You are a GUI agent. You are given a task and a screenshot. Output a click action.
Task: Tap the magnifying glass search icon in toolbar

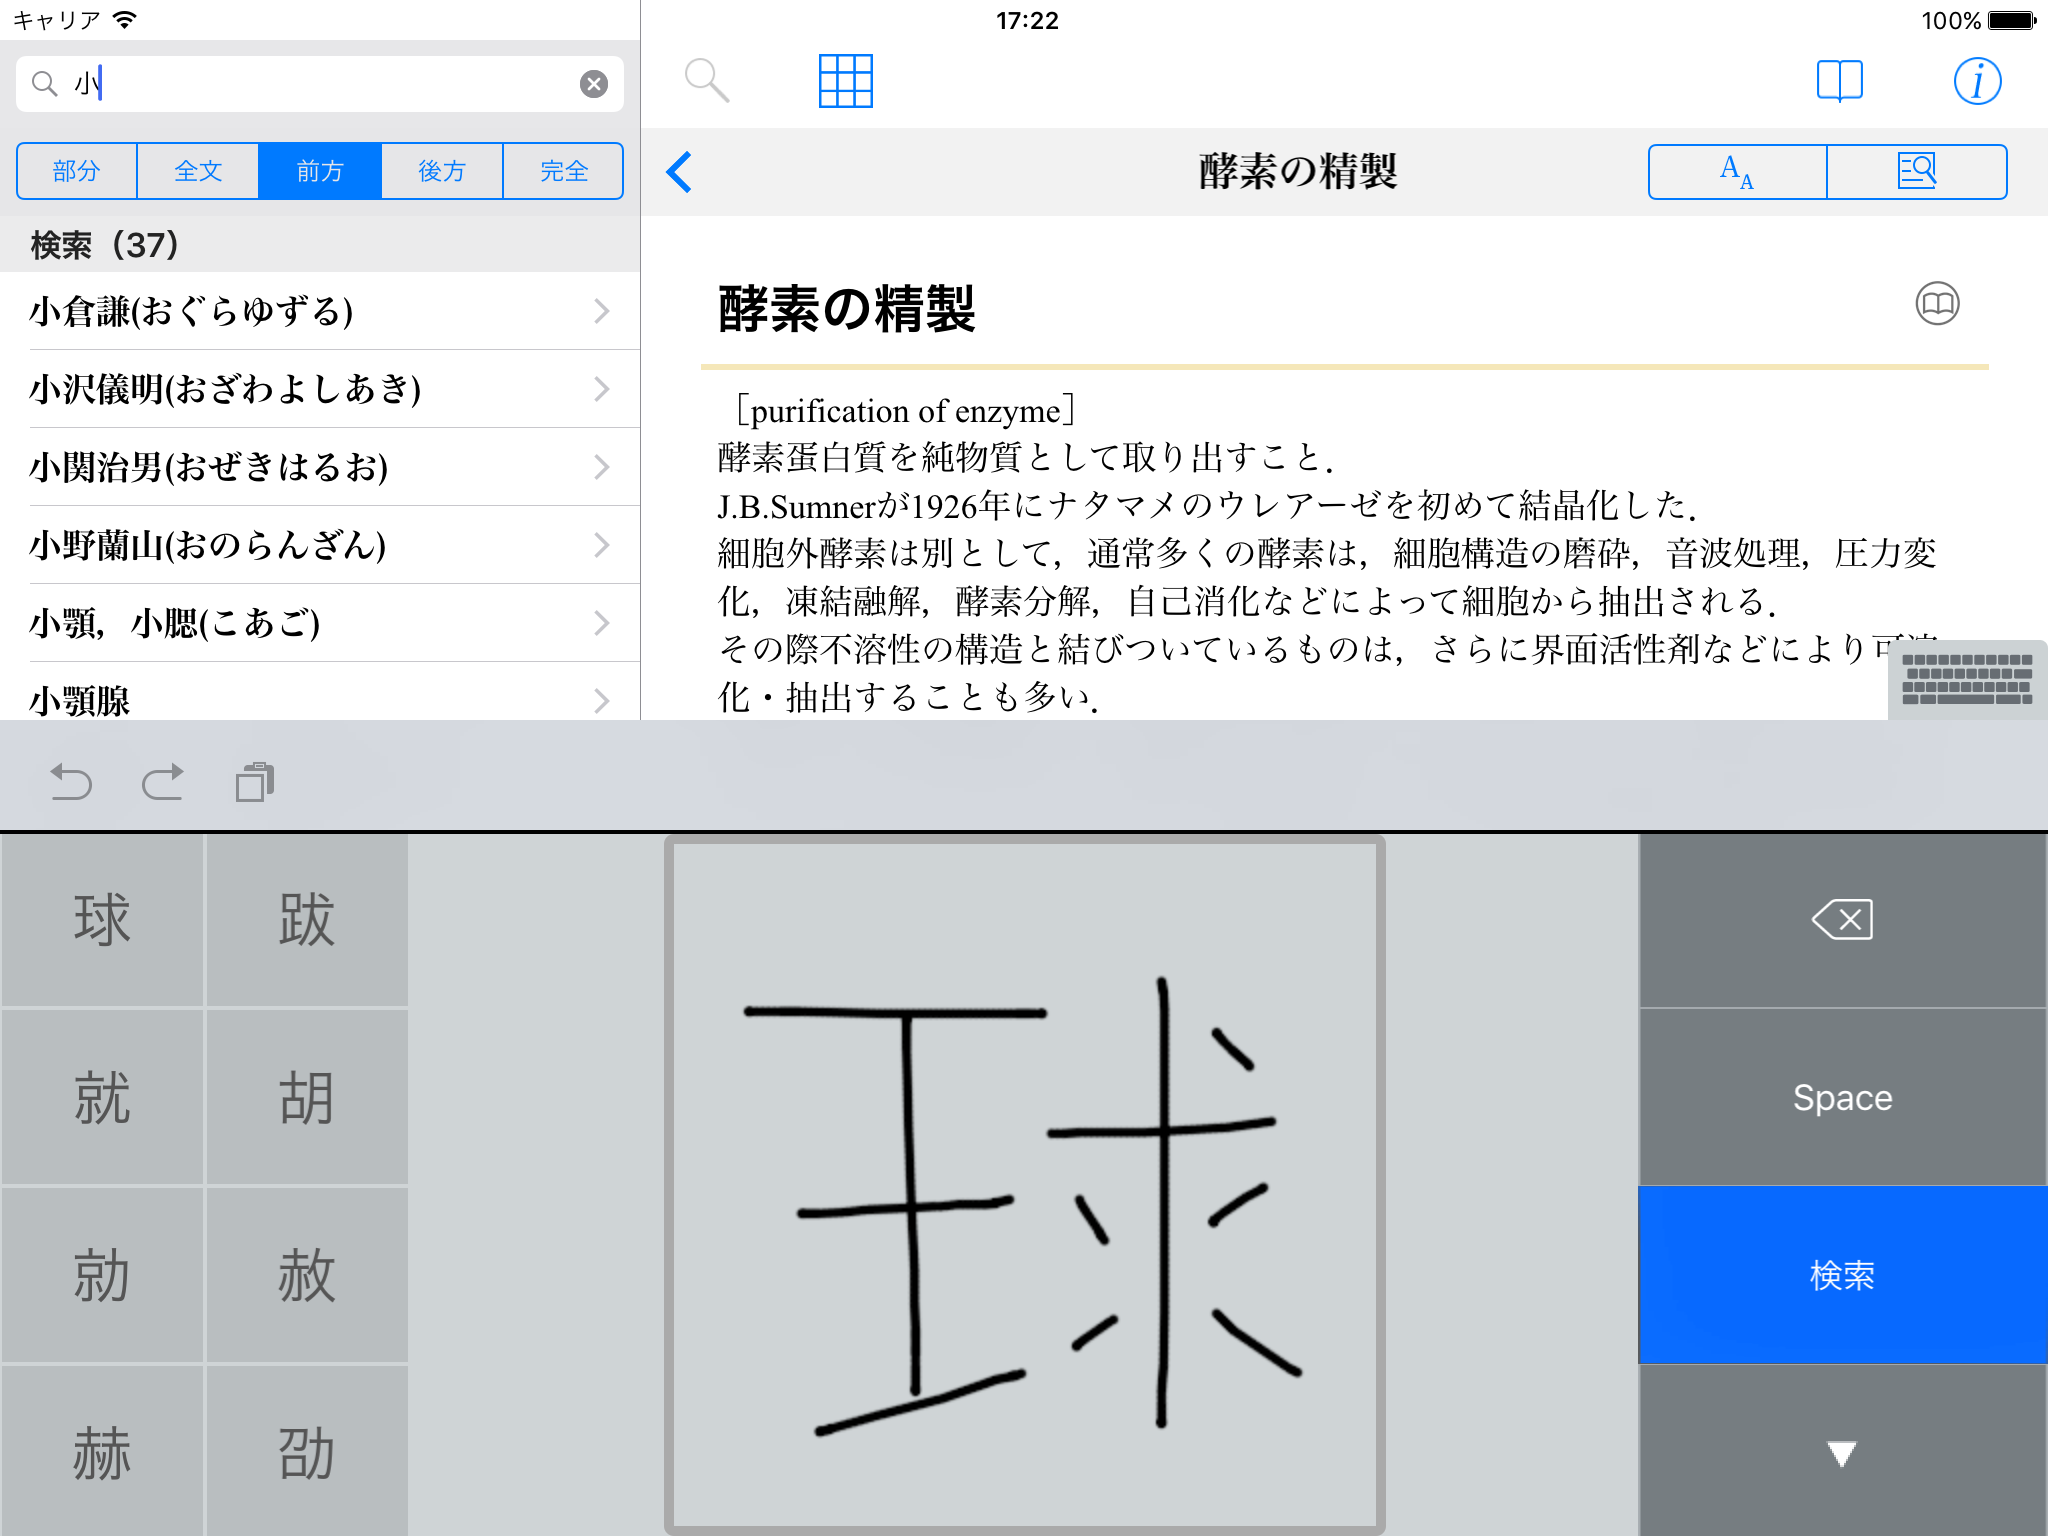[x=706, y=80]
